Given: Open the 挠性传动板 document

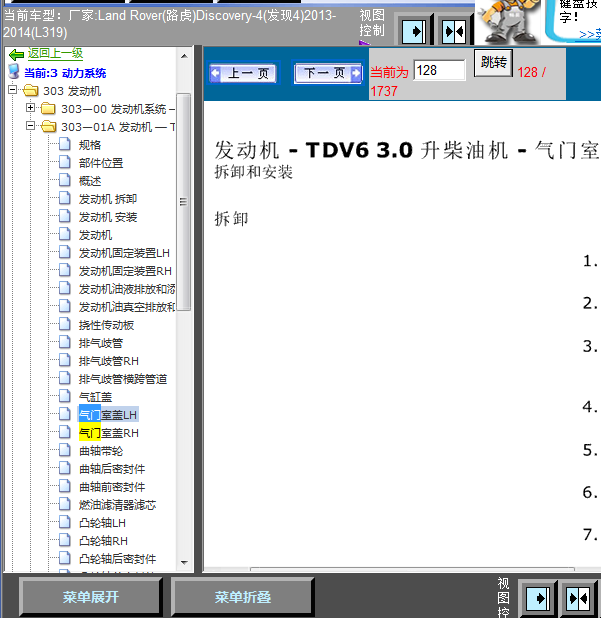Looking at the screenshot, I should [106, 325].
